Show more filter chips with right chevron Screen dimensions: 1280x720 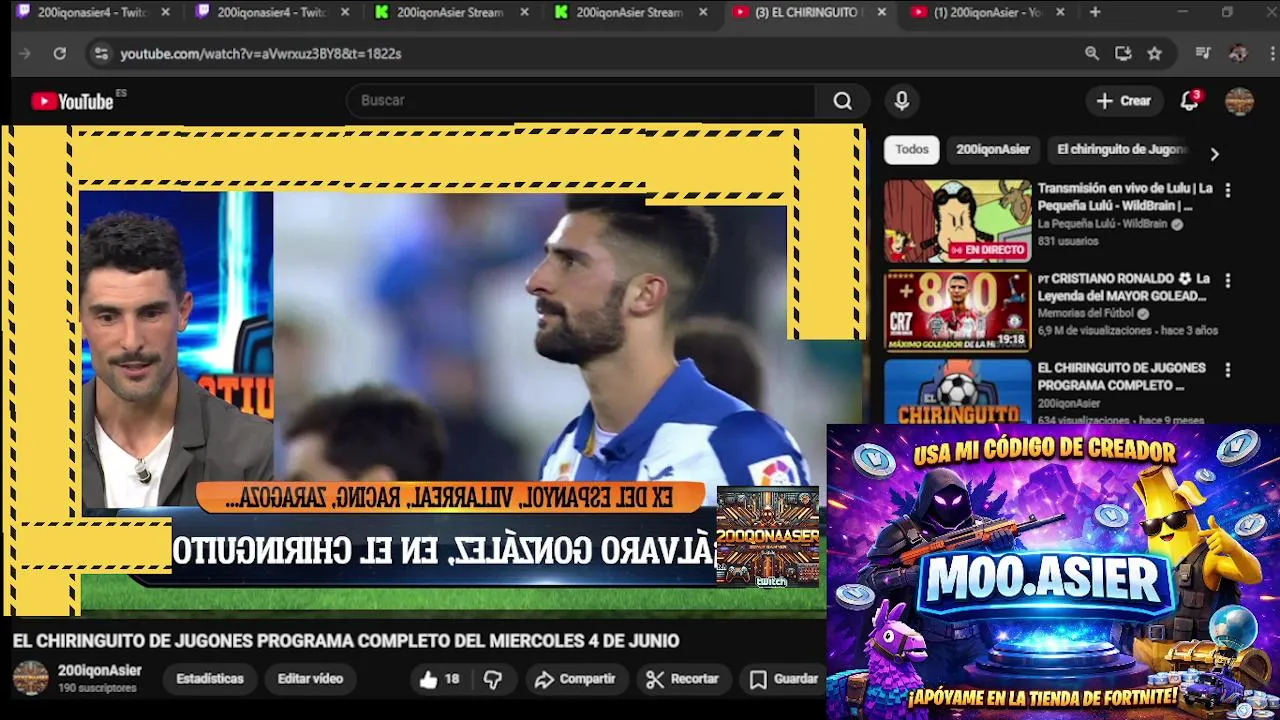(1214, 154)
